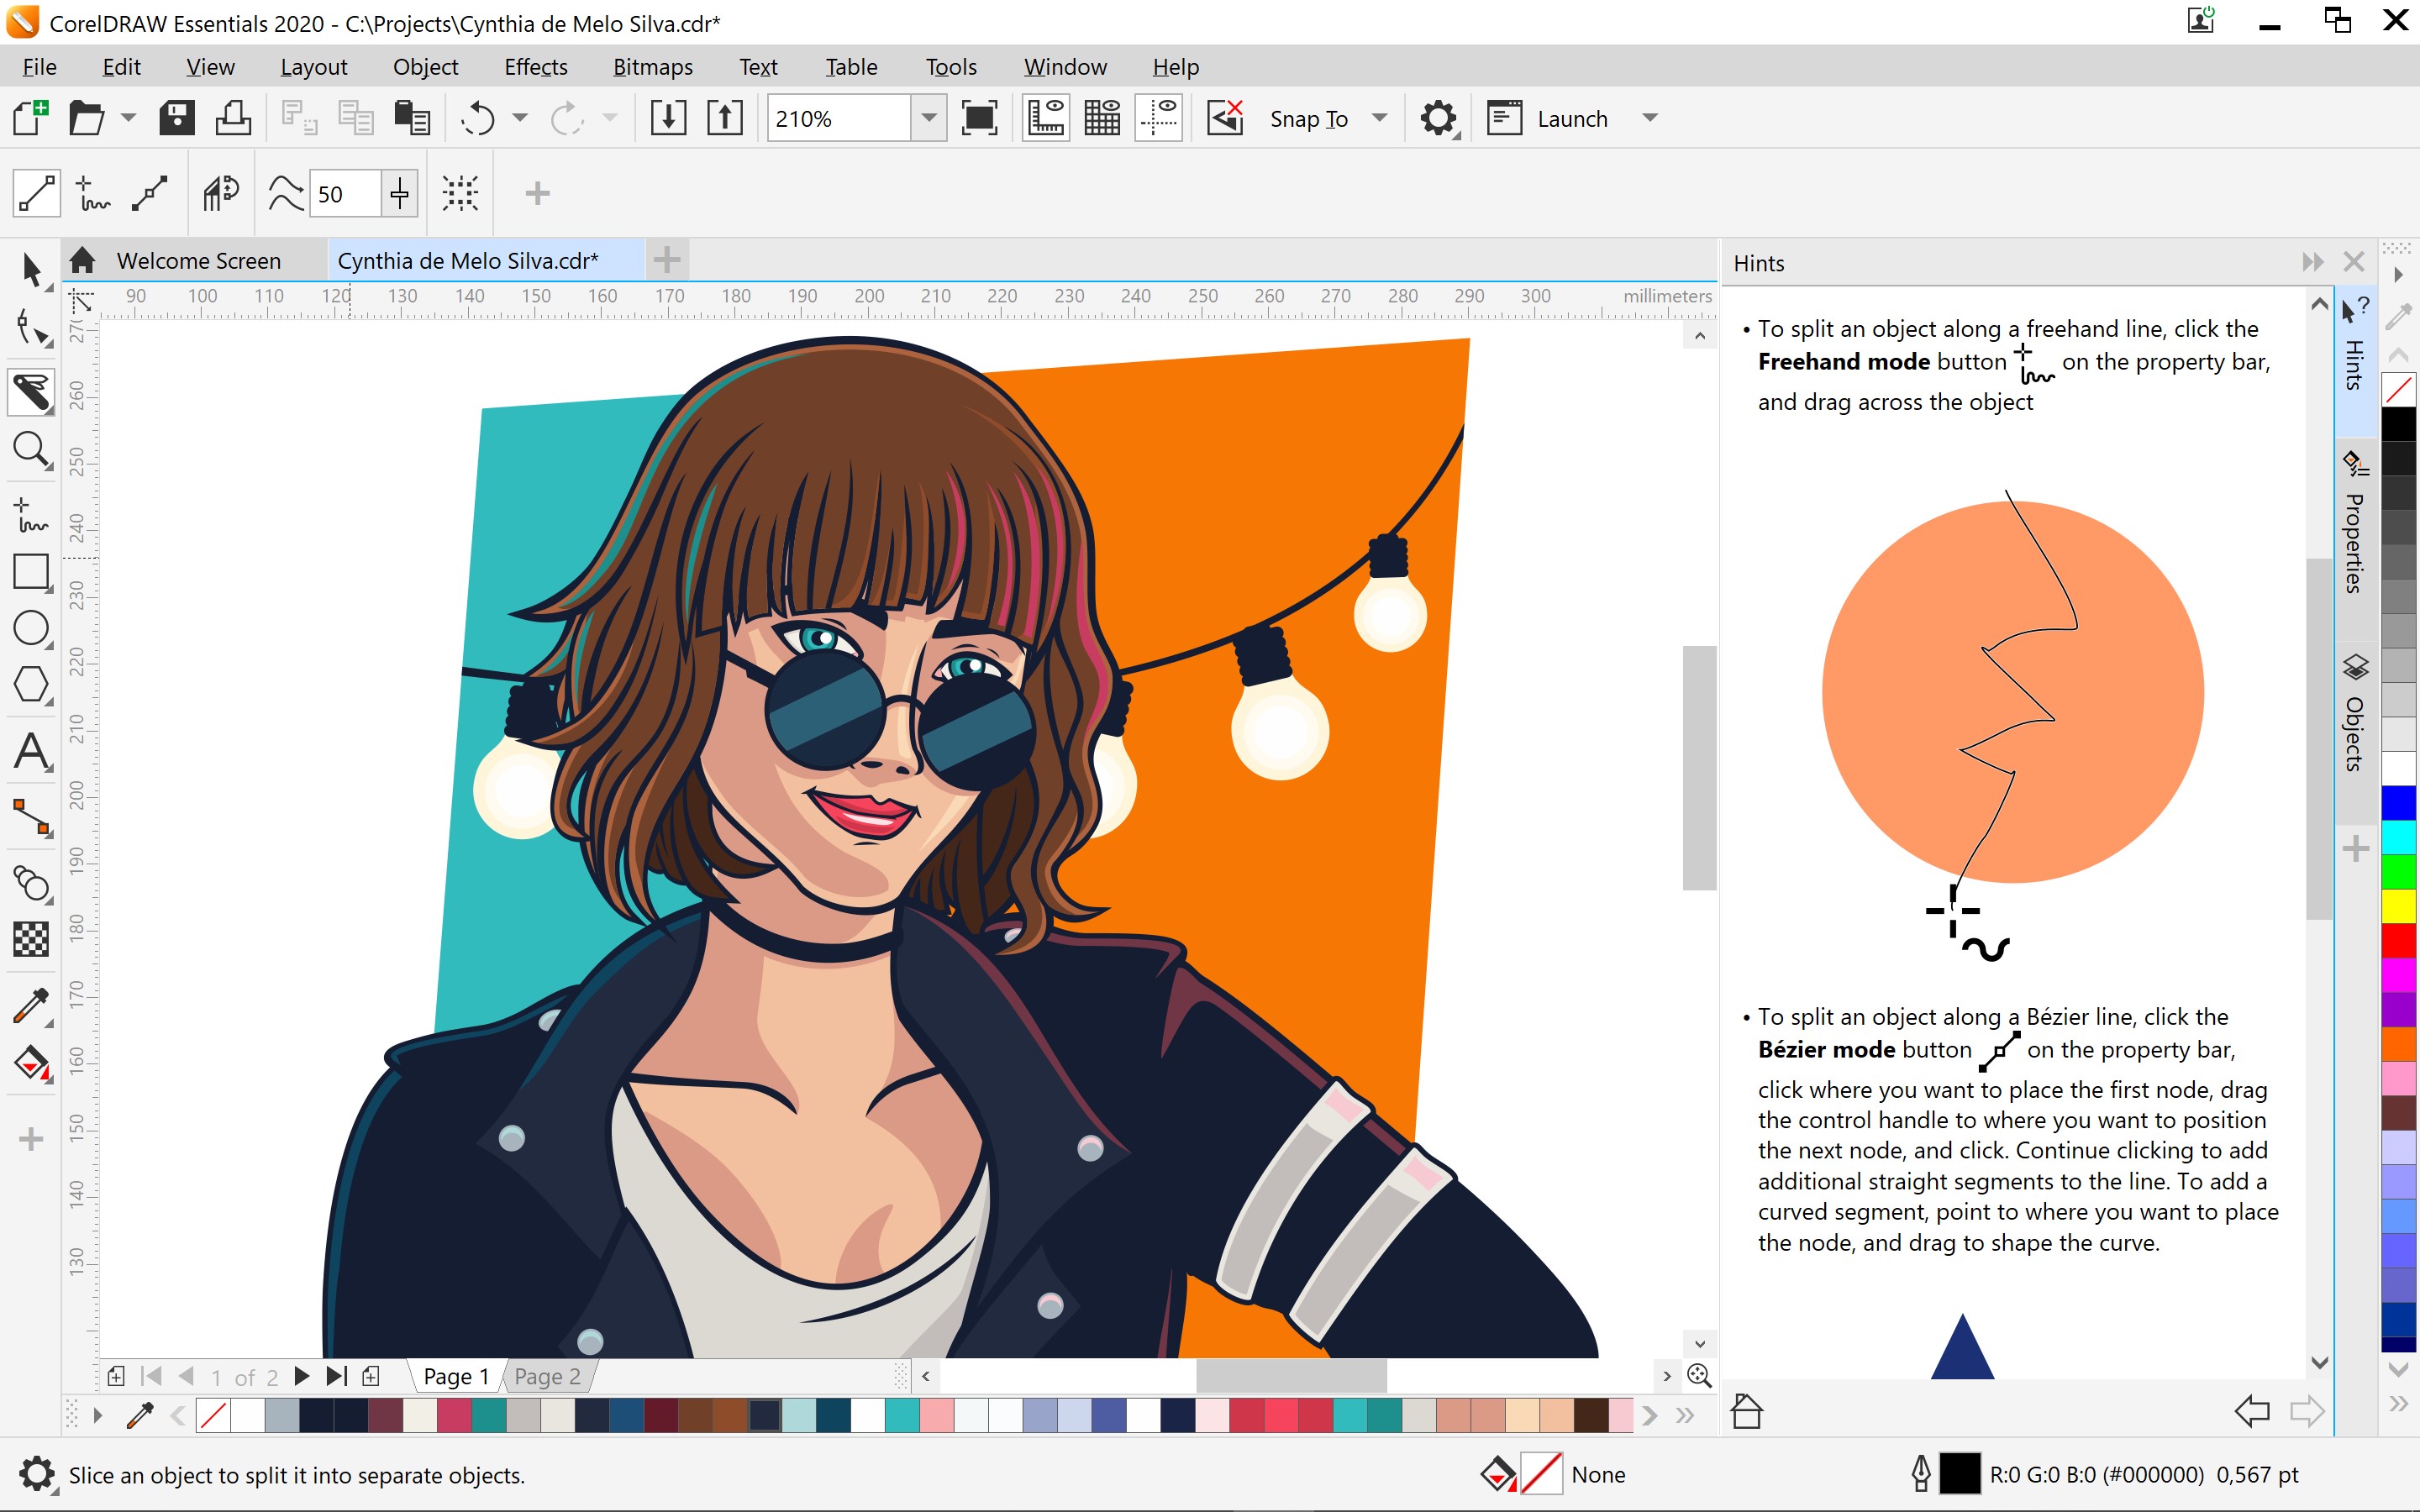
Task: Click the Fill tool in toolbar
Action: pos(31,1063)
